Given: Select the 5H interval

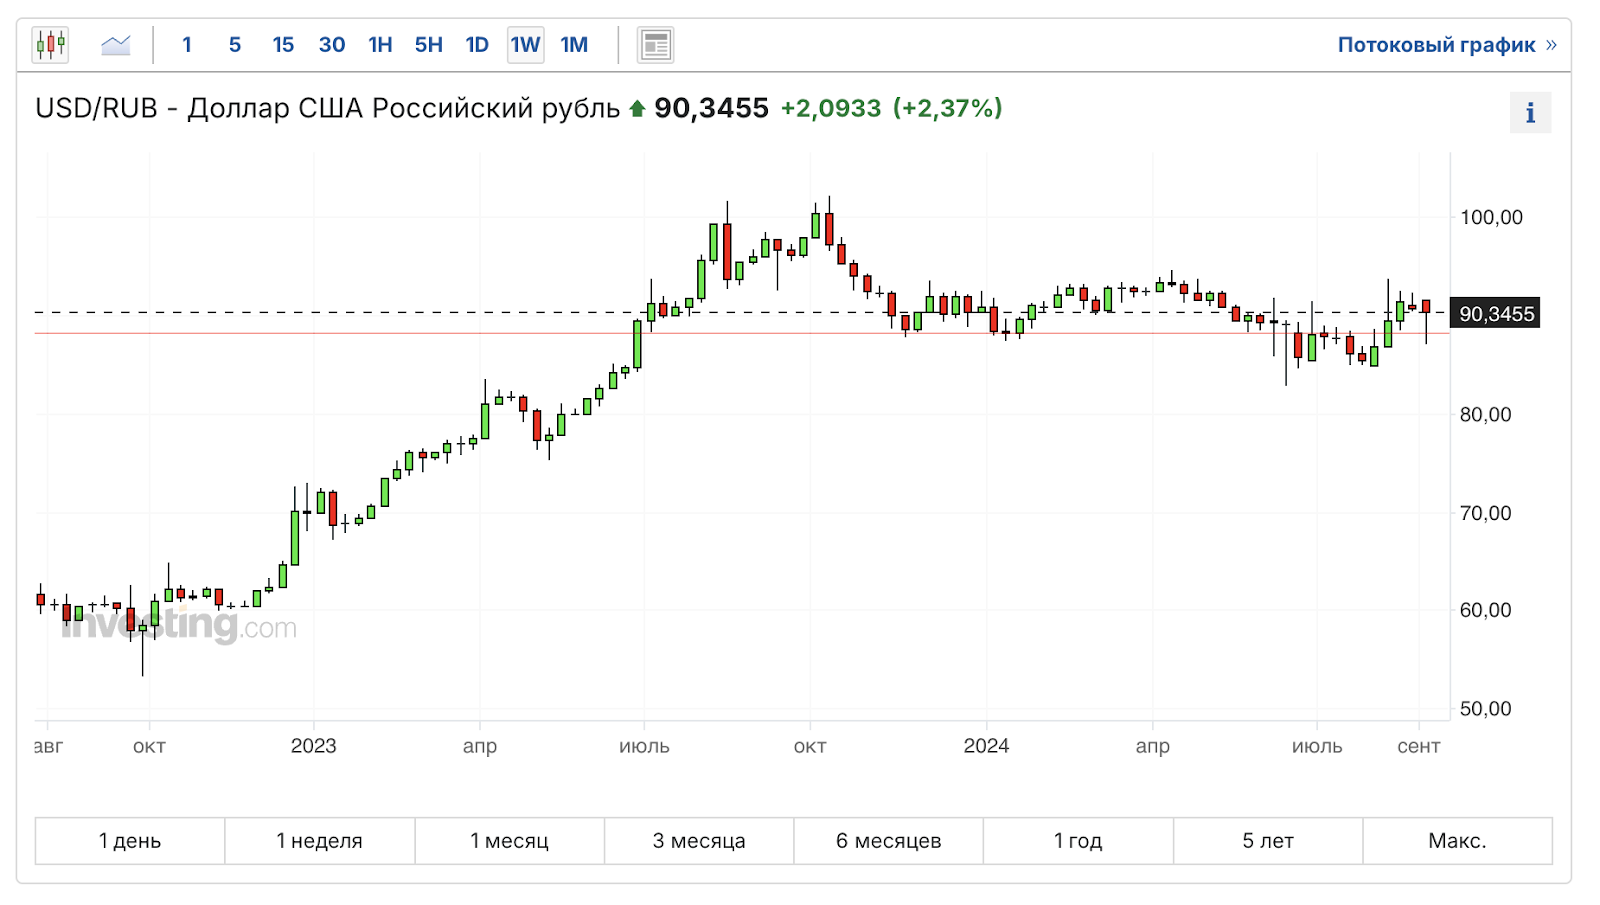Looking at the screenshot, I should [429, 45].
